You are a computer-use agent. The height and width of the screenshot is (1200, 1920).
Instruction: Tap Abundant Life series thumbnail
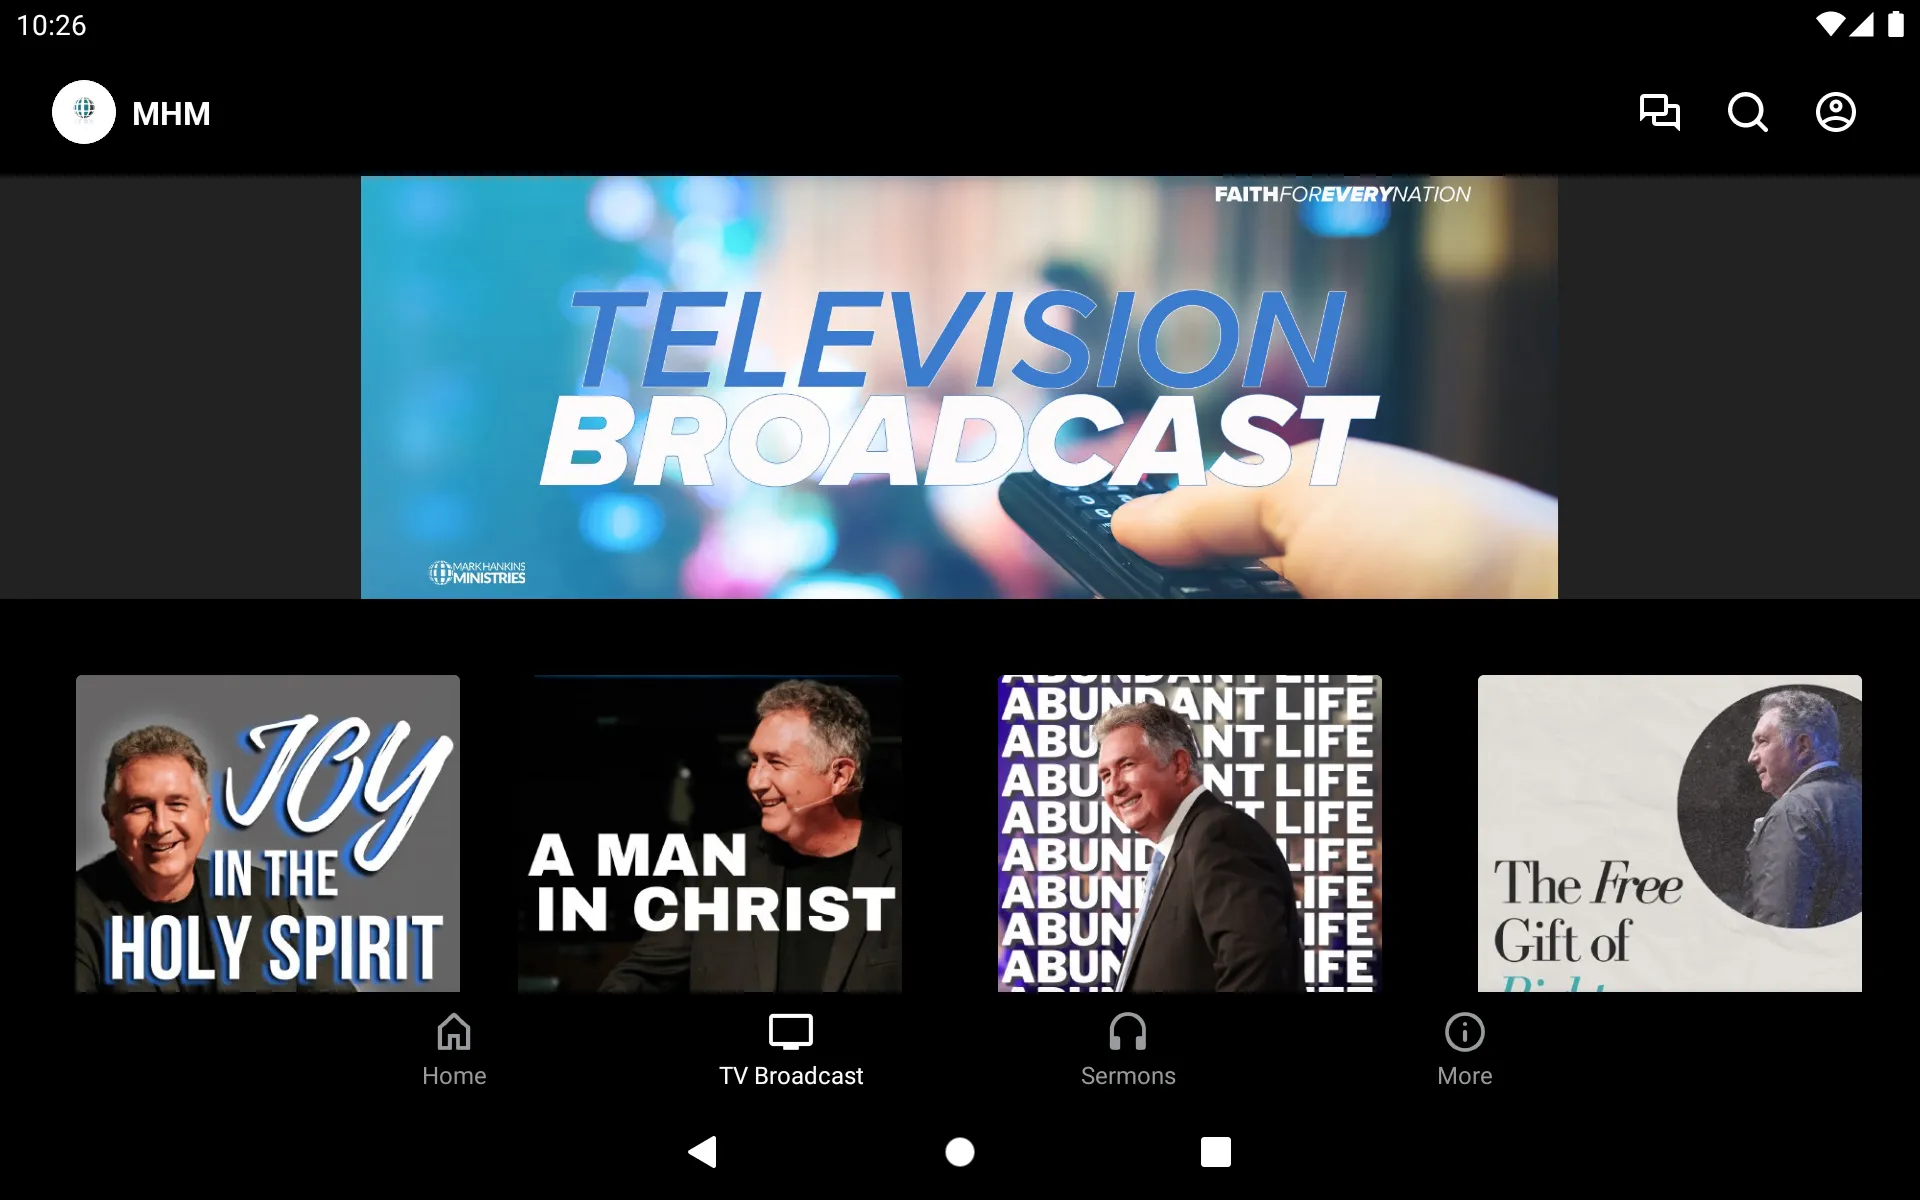click(1190, 834)
